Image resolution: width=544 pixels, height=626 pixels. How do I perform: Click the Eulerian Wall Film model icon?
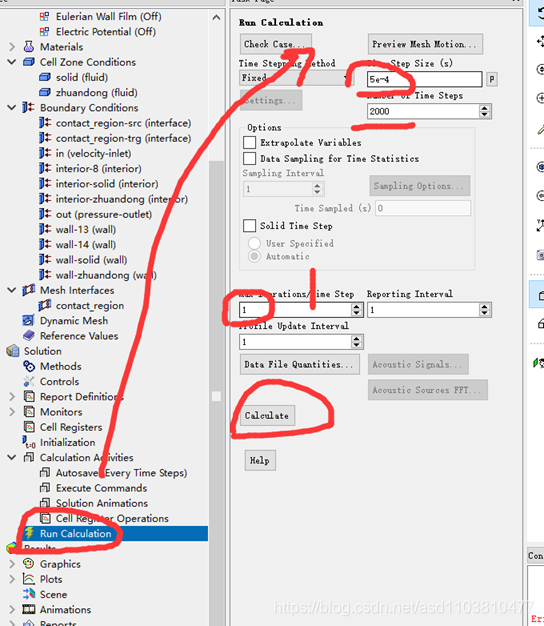44,16
